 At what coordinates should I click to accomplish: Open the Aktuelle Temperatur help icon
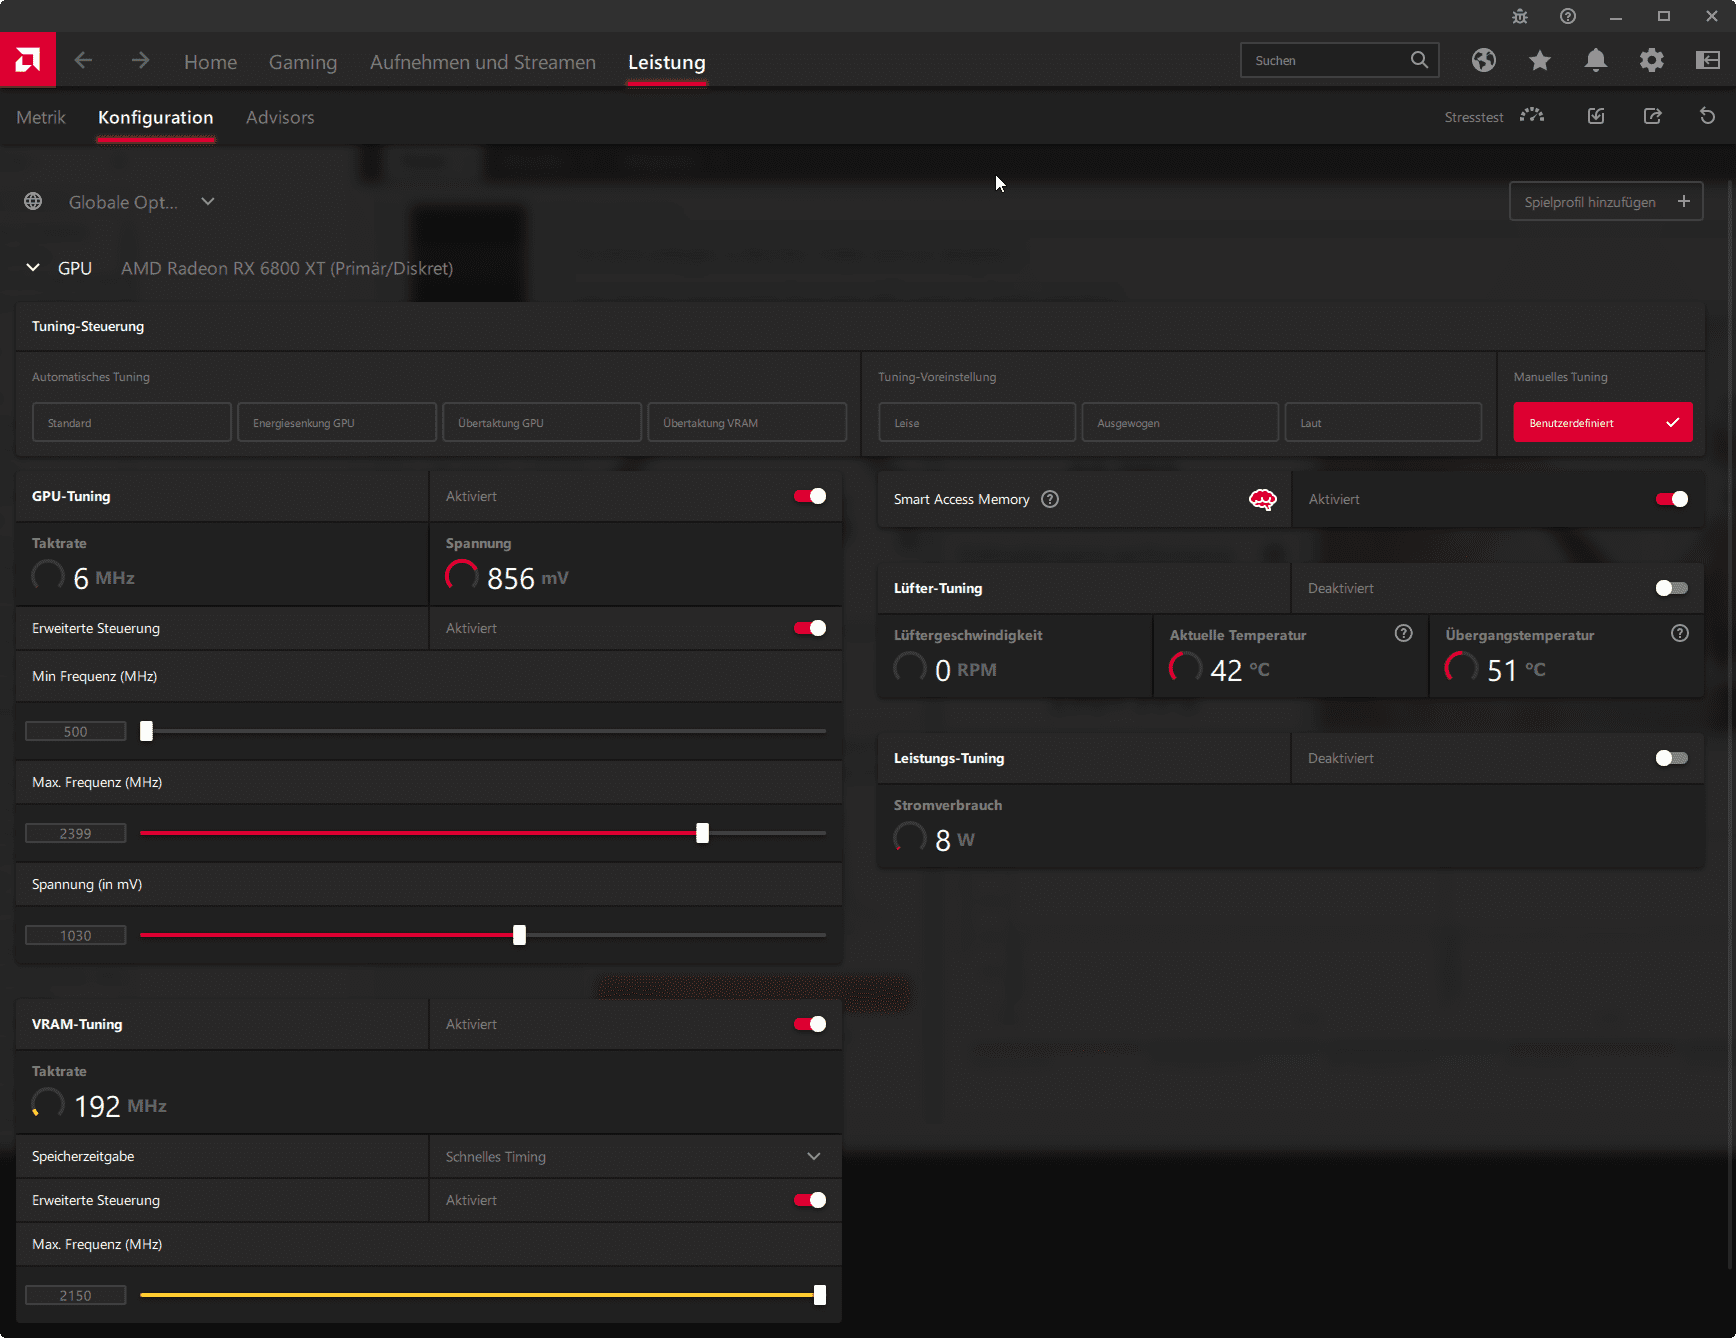1404,633
